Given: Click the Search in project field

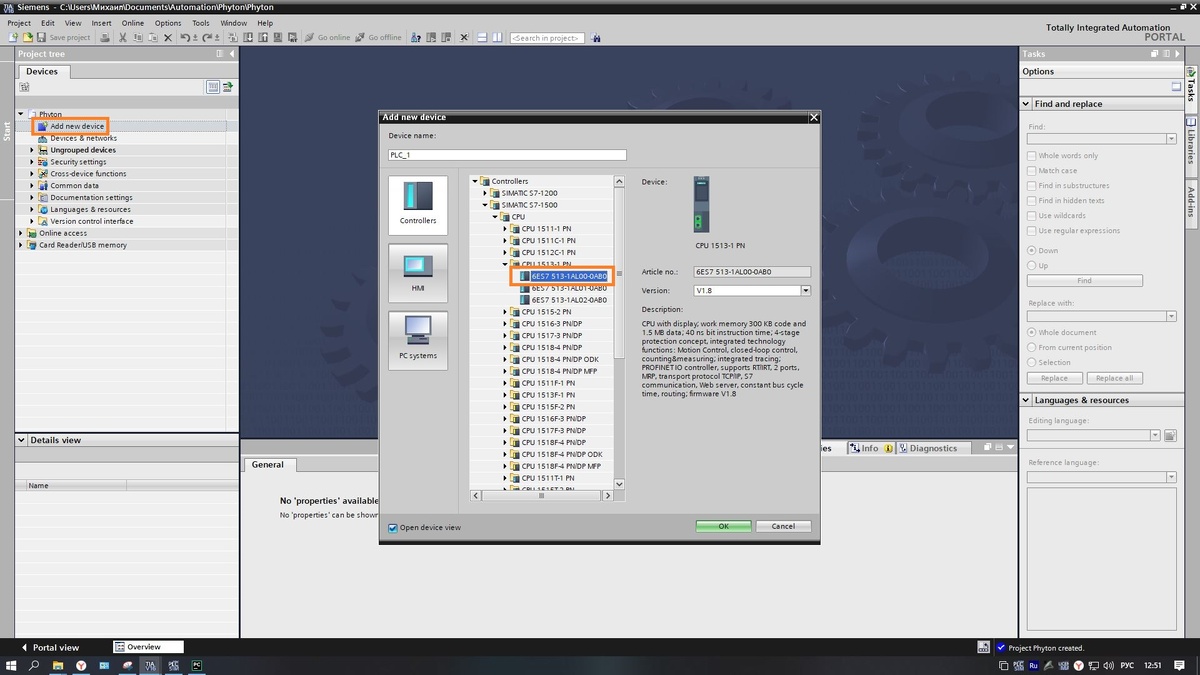Looking at the screenshot, I should [547, 37].
